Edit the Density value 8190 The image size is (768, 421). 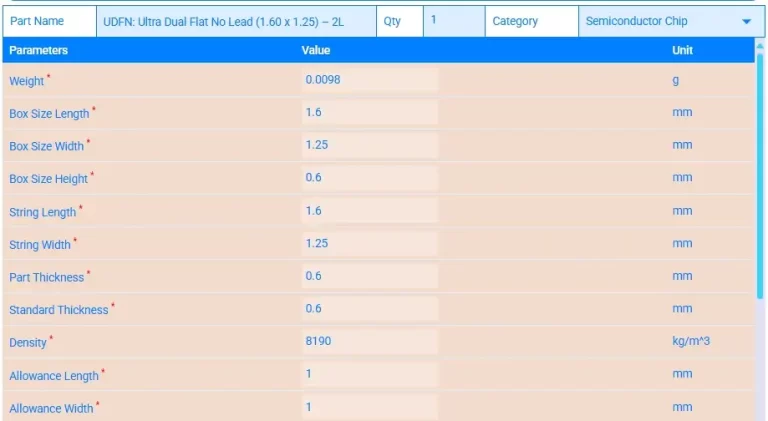[x=369, y=342]
